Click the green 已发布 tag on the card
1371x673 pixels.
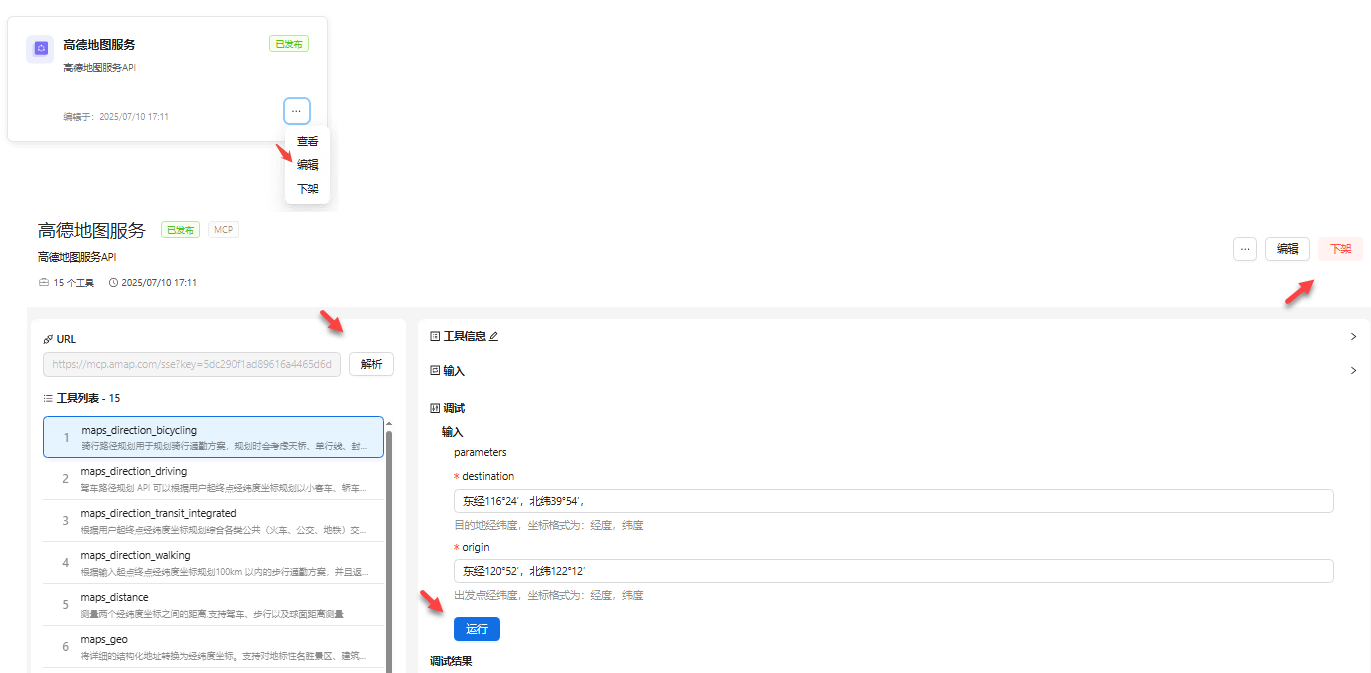click(x=289, y=44)
